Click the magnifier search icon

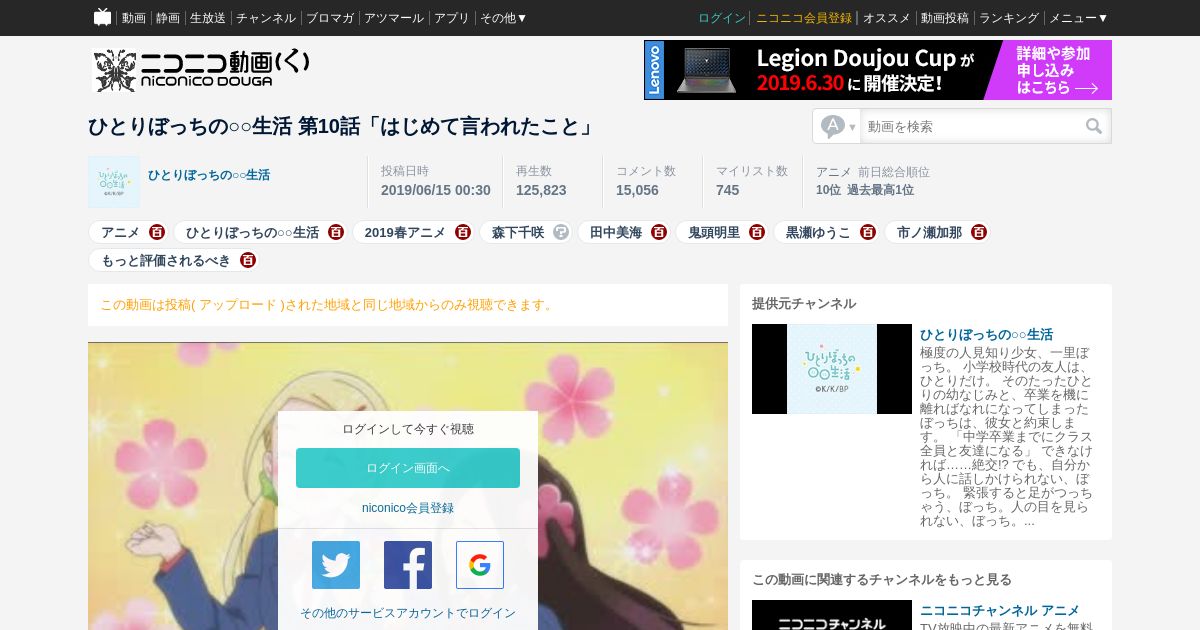coord(1094,126)
